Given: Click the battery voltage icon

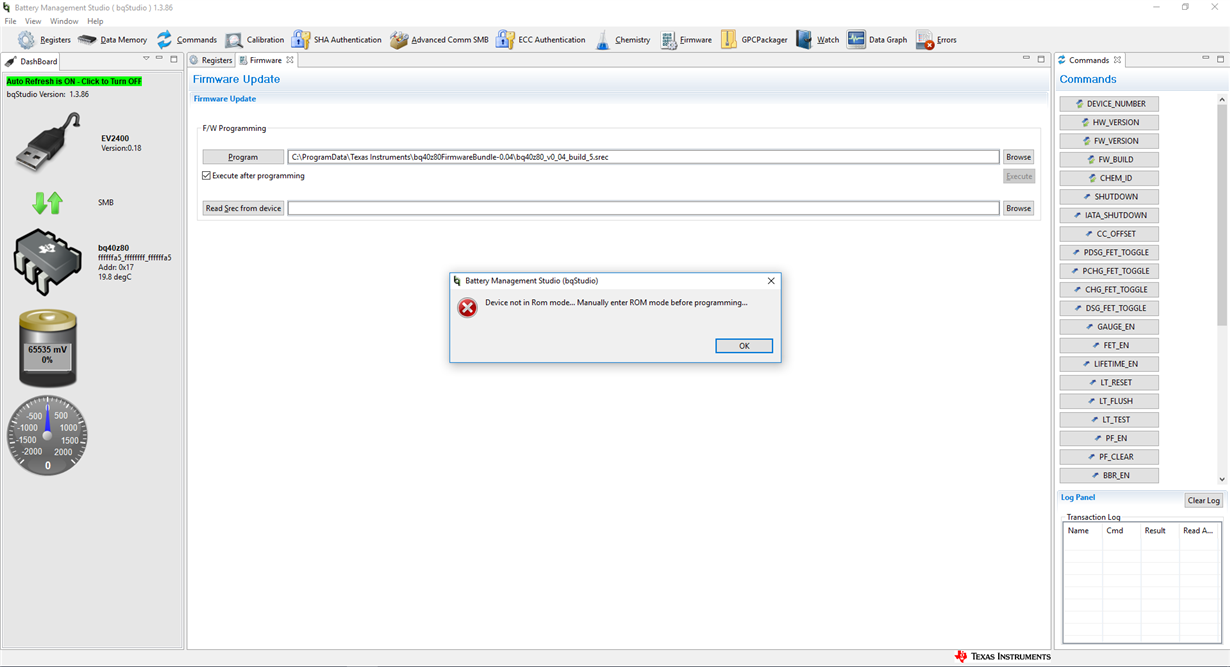Looking at the screenshot, I should (x=47, y=348).
